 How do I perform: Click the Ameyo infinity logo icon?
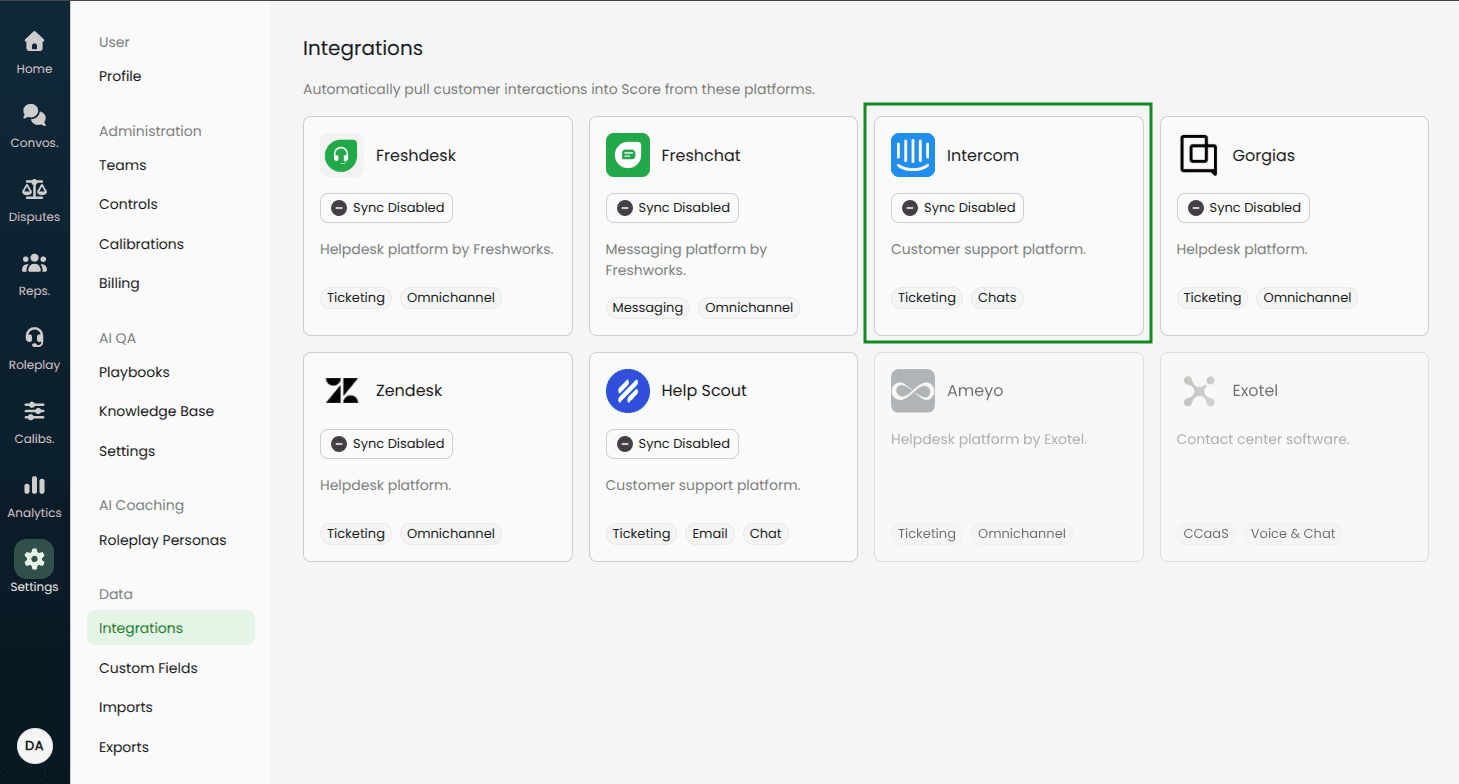click(913, 390)
